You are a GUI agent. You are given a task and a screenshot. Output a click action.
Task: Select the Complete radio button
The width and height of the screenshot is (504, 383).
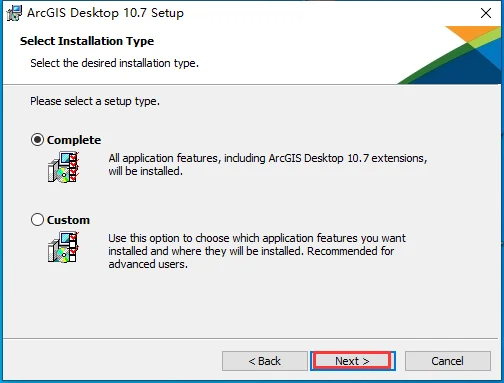[37, 140]
